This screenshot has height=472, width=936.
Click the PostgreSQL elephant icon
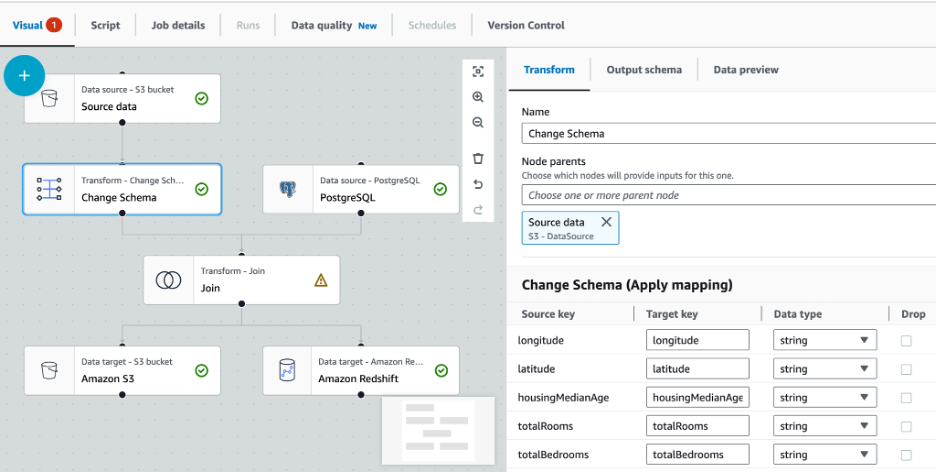pyautogui.click(x=288, y=189)
